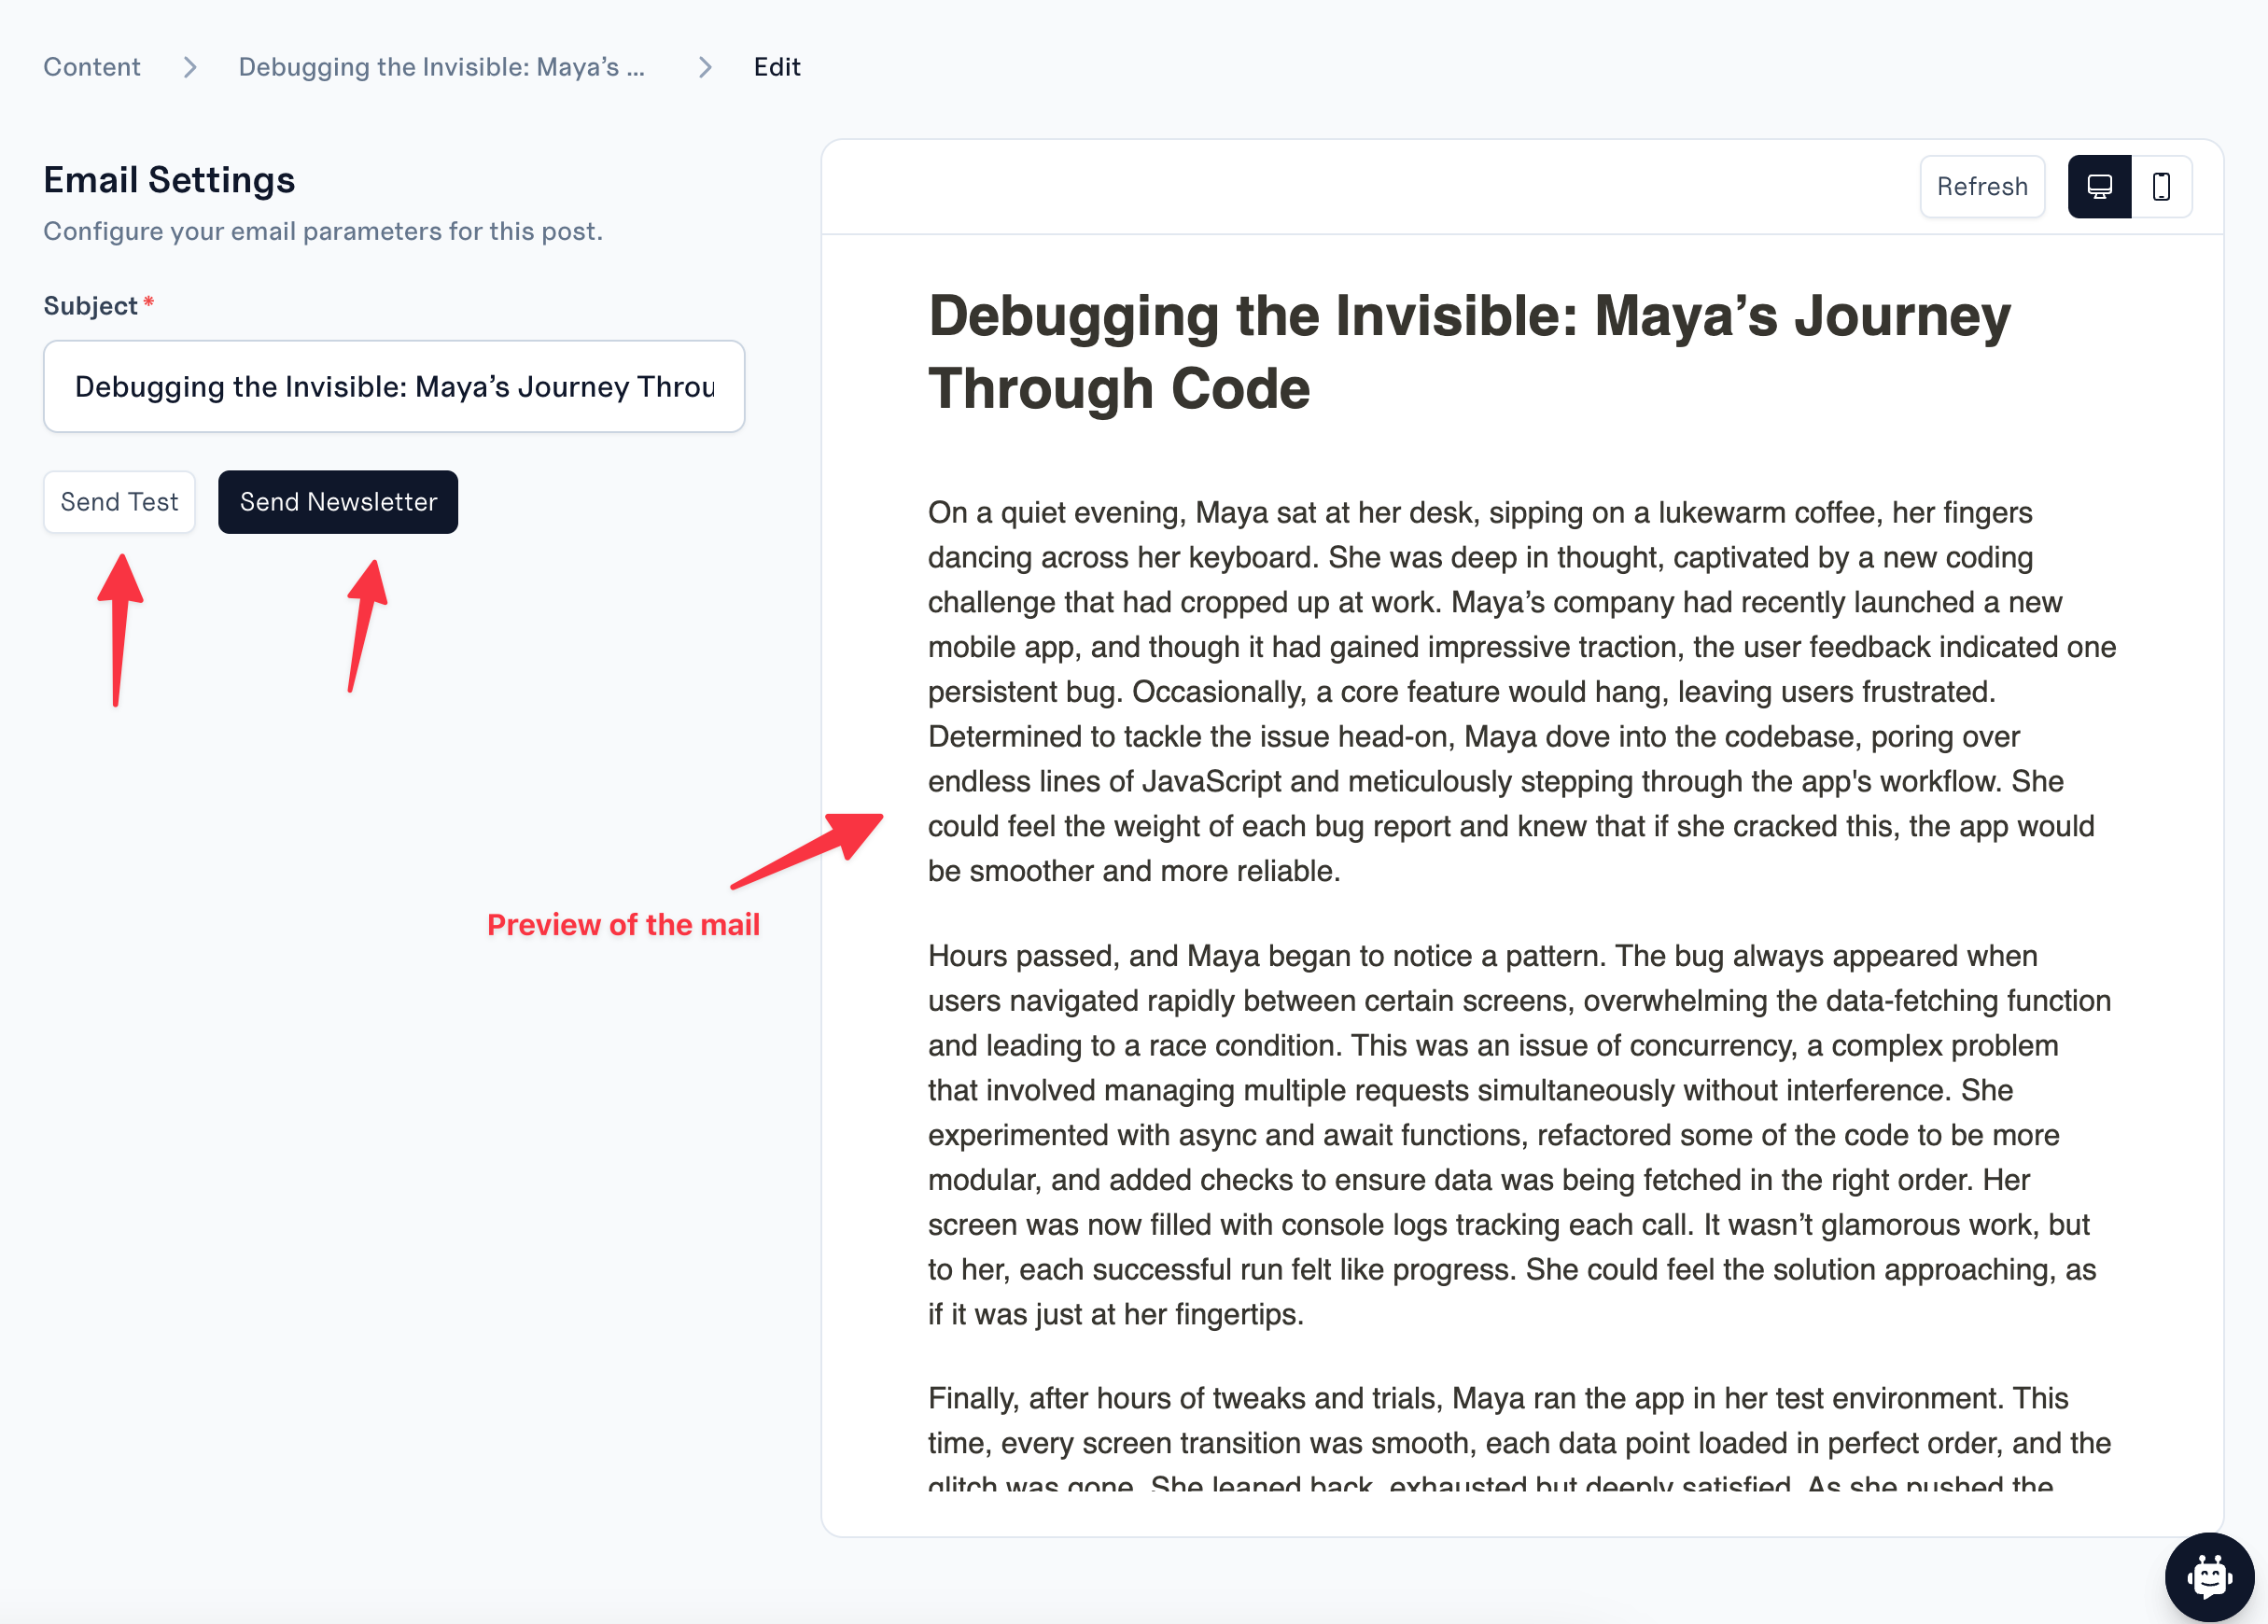This screenshot has width=2268, height=1624.
Task: Focus the Subject input field
Action: coord(394,387)
